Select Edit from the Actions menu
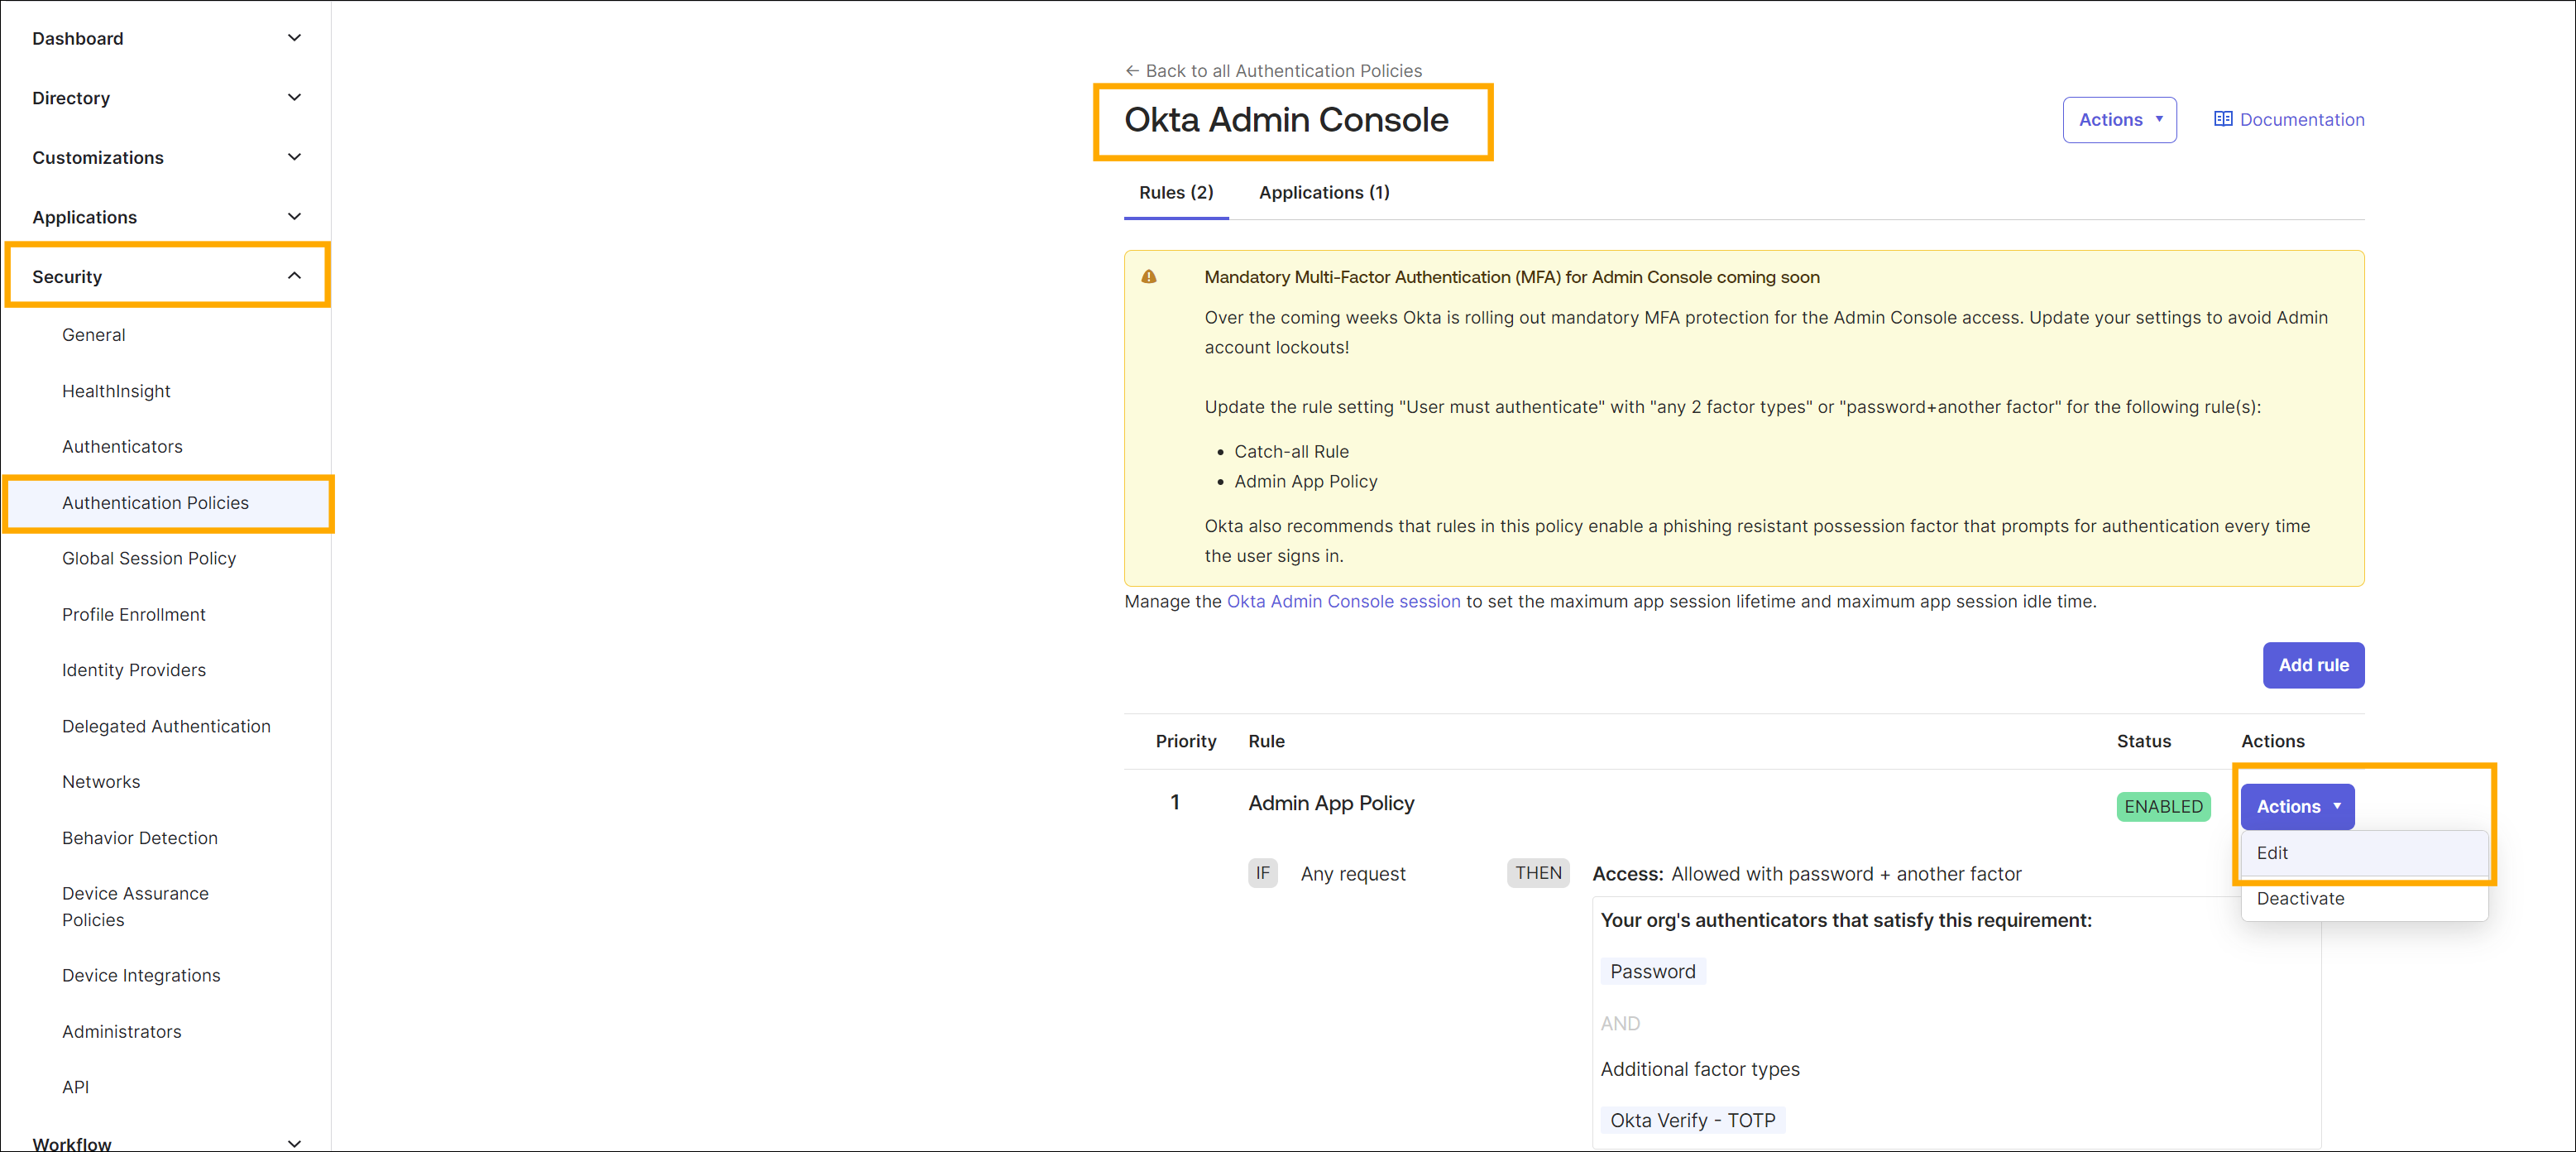 click(2272, 853)
